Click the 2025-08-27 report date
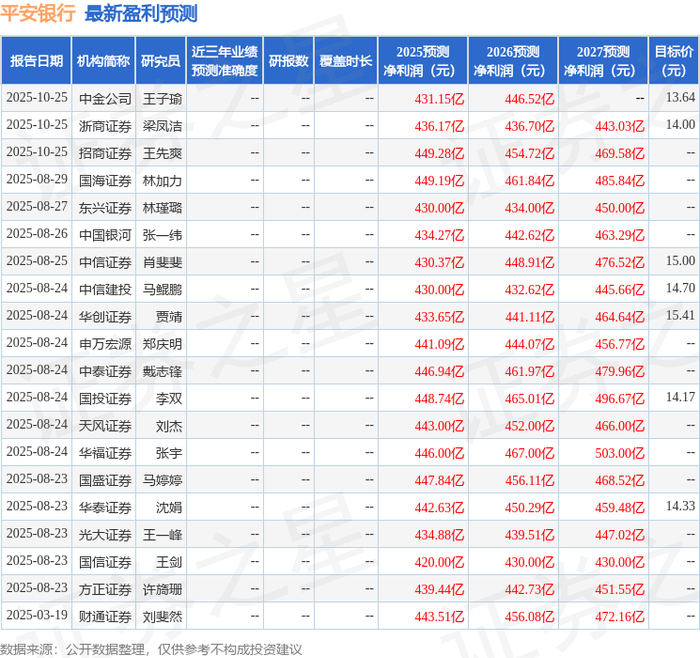The height and width of the screenshot is (658, 700). click(37, 206)
